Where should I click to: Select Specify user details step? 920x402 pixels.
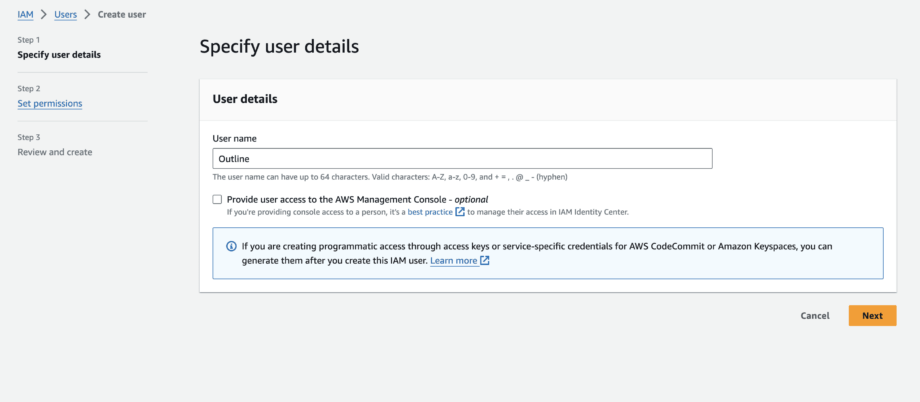click(59, 55)
